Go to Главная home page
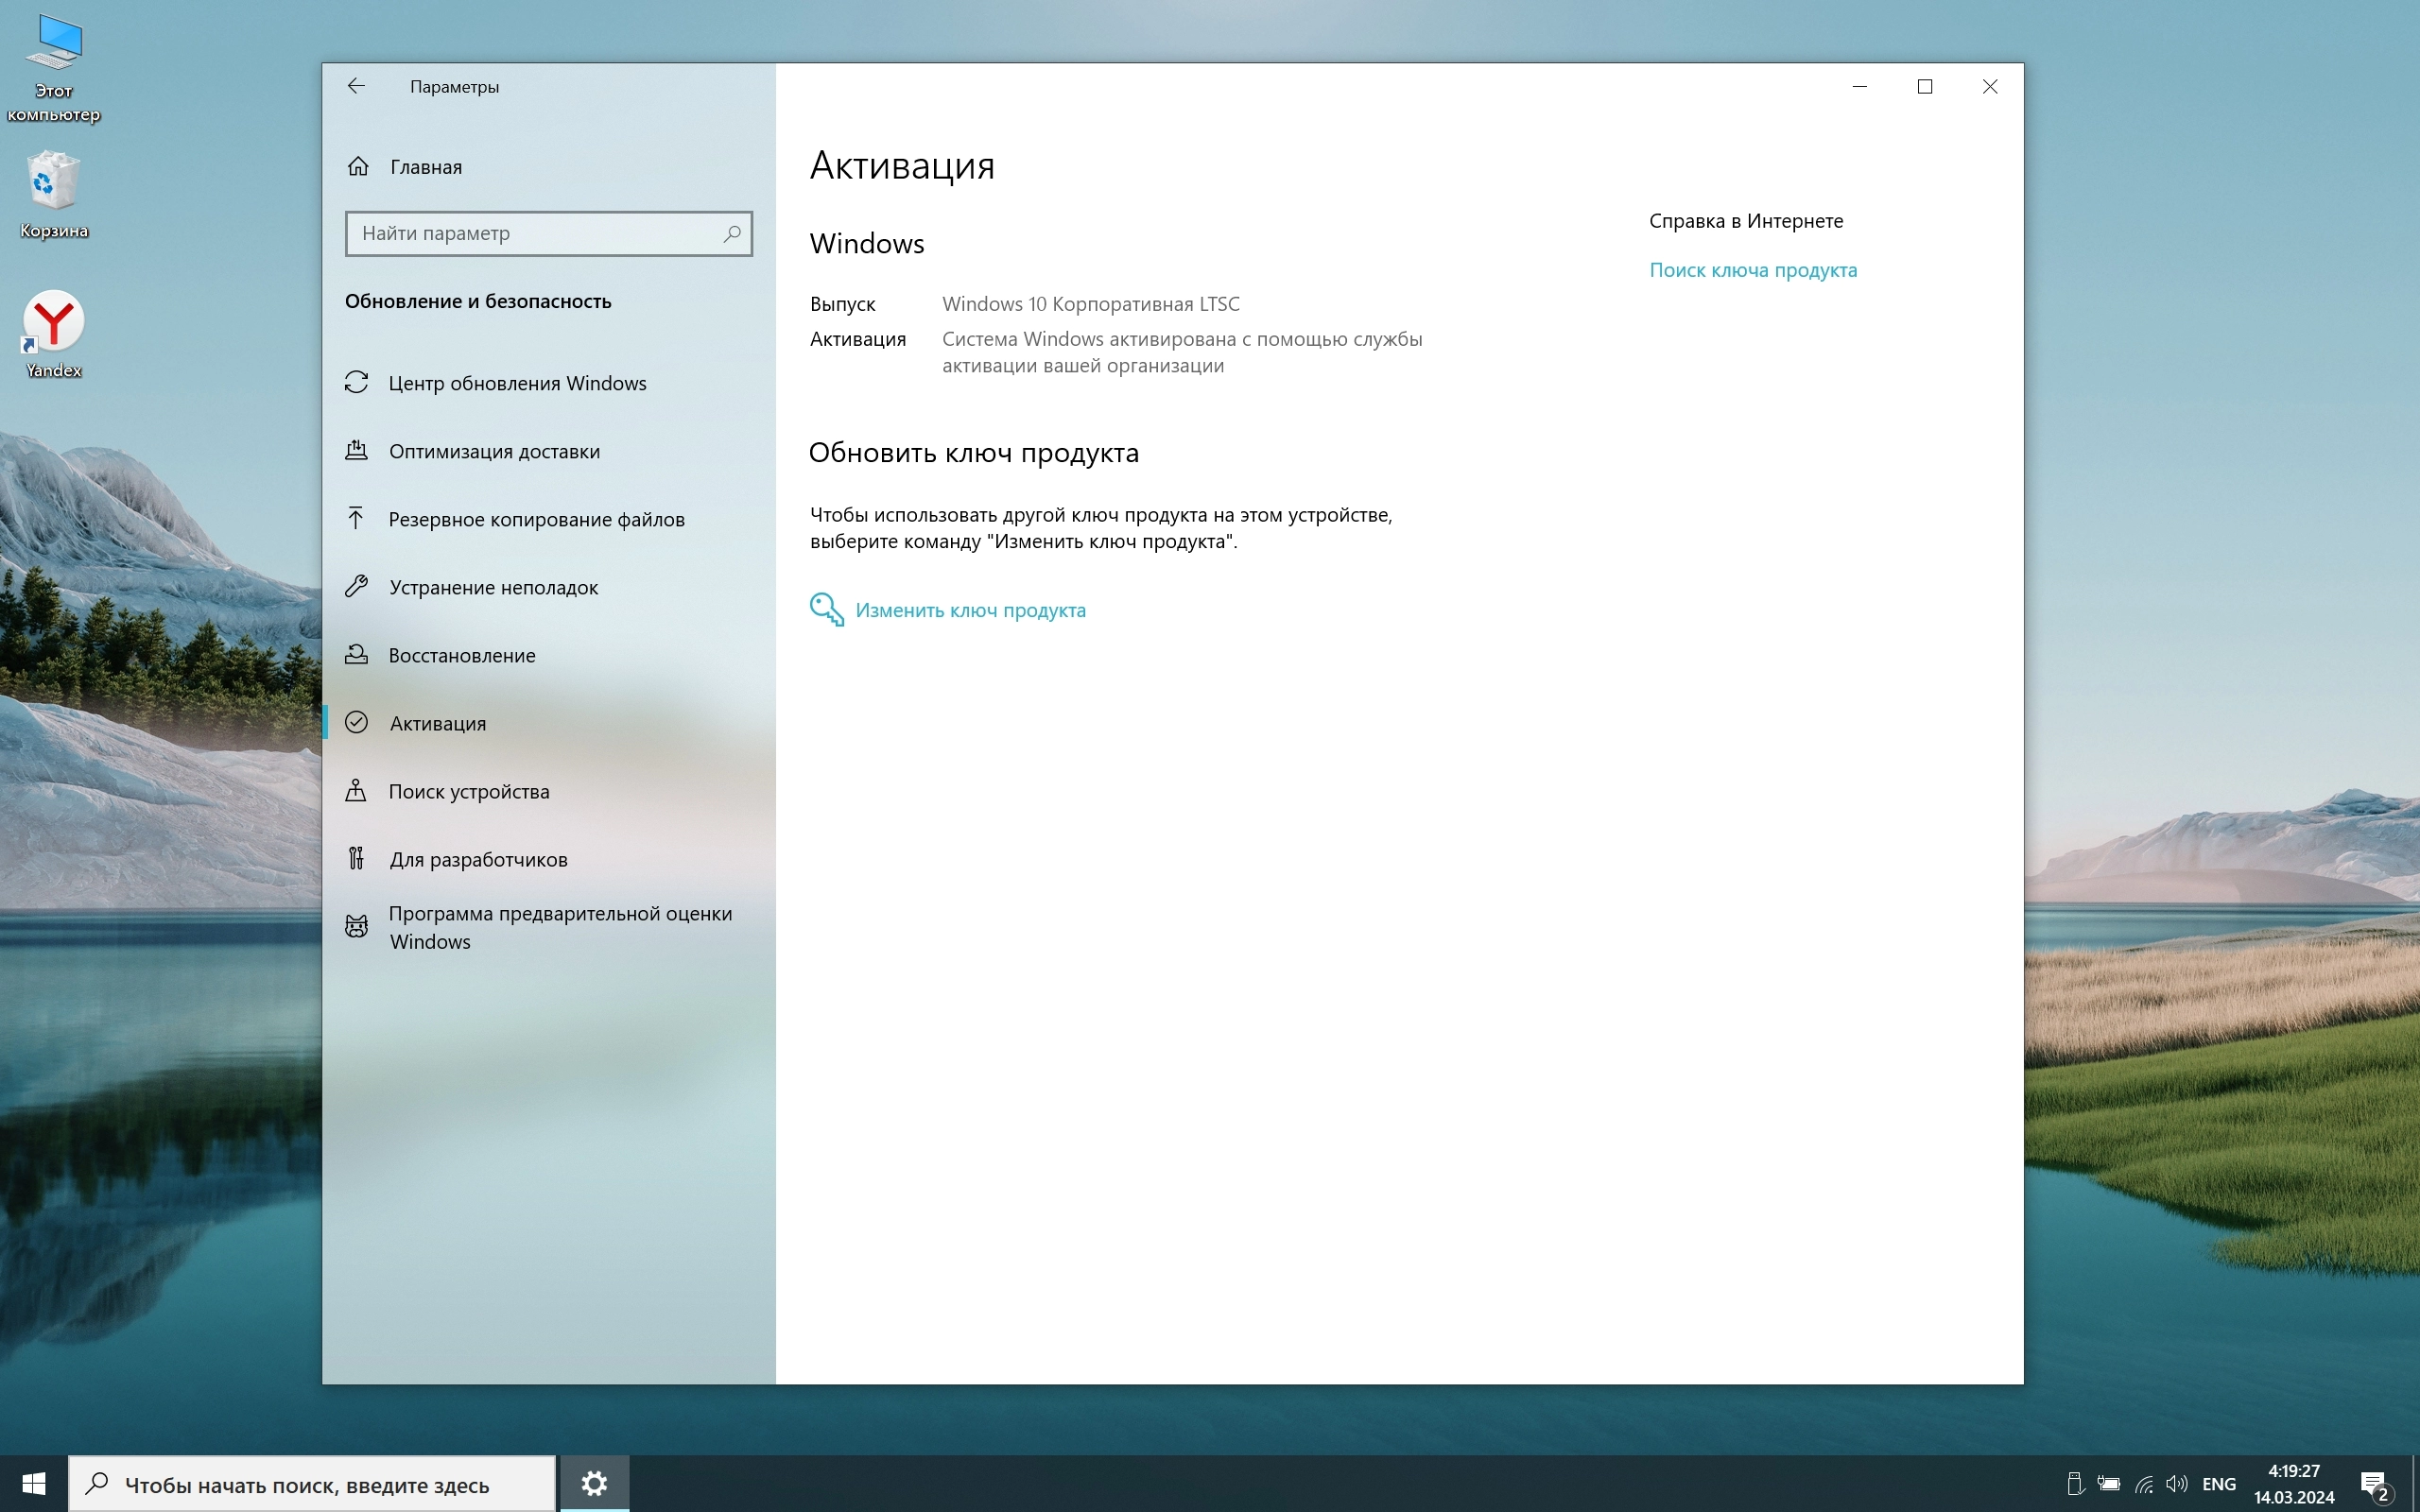The height and width of the screenshot is (1512, 2420). pos(425,167)
